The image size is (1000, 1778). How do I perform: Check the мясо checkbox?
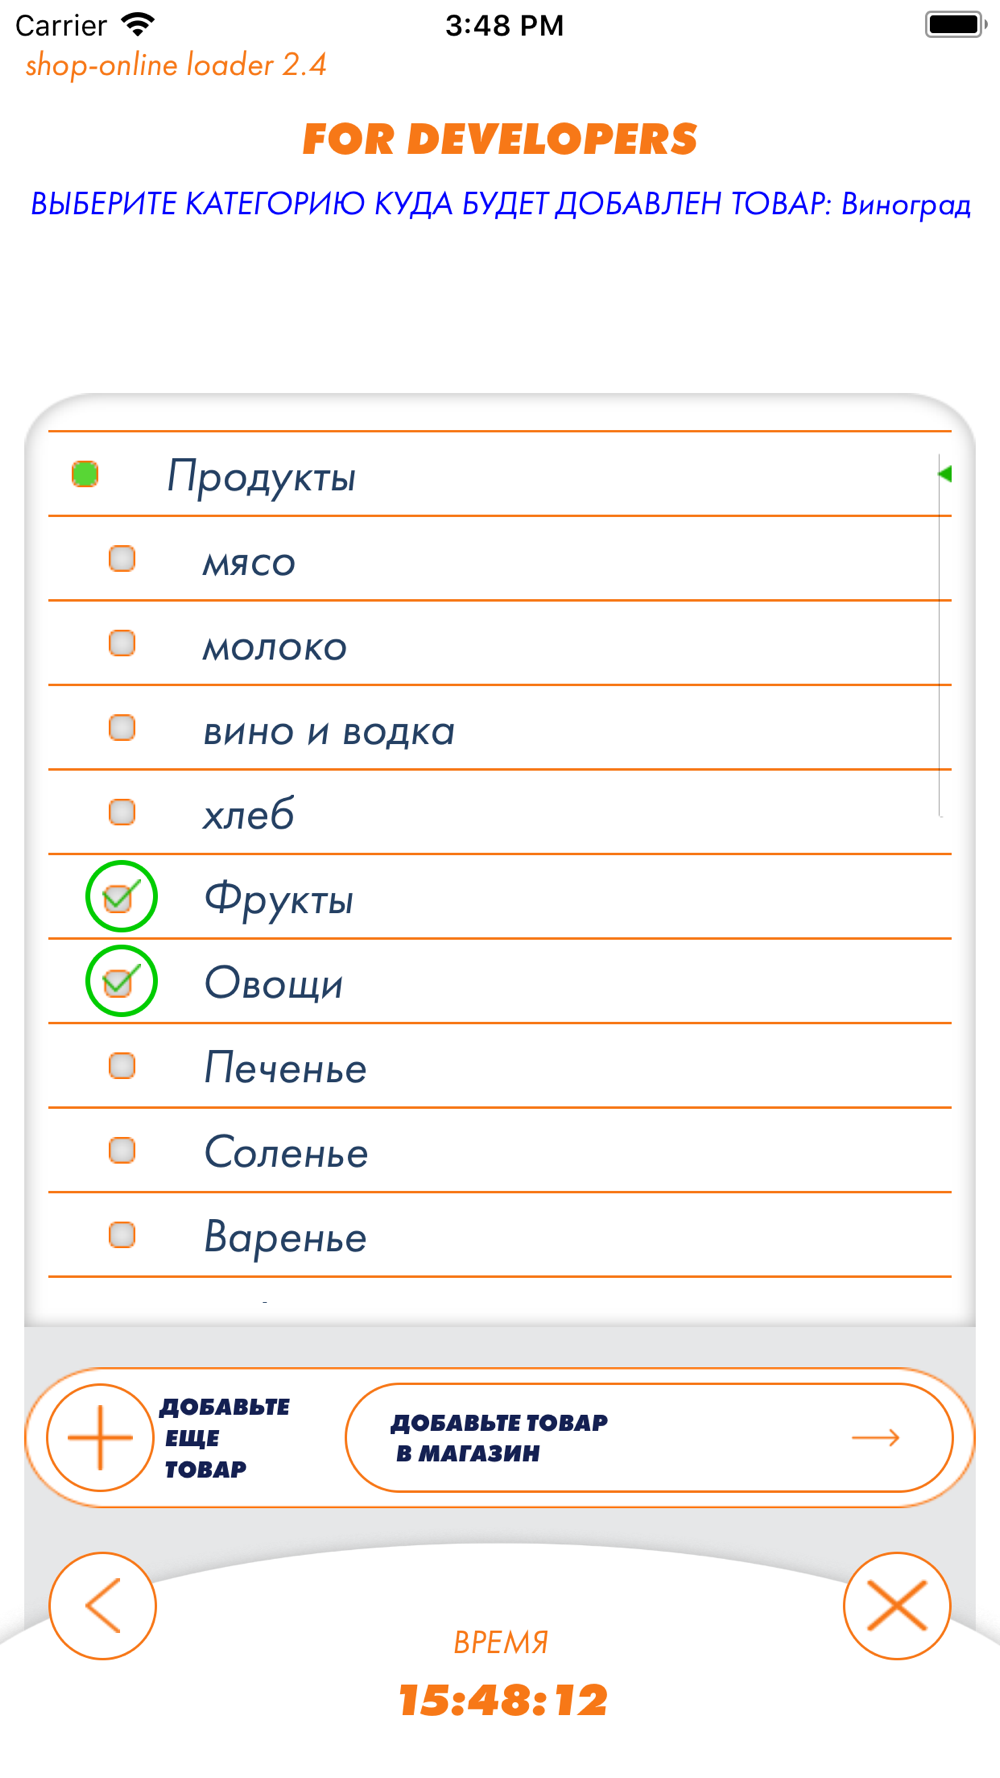point(122,558)
